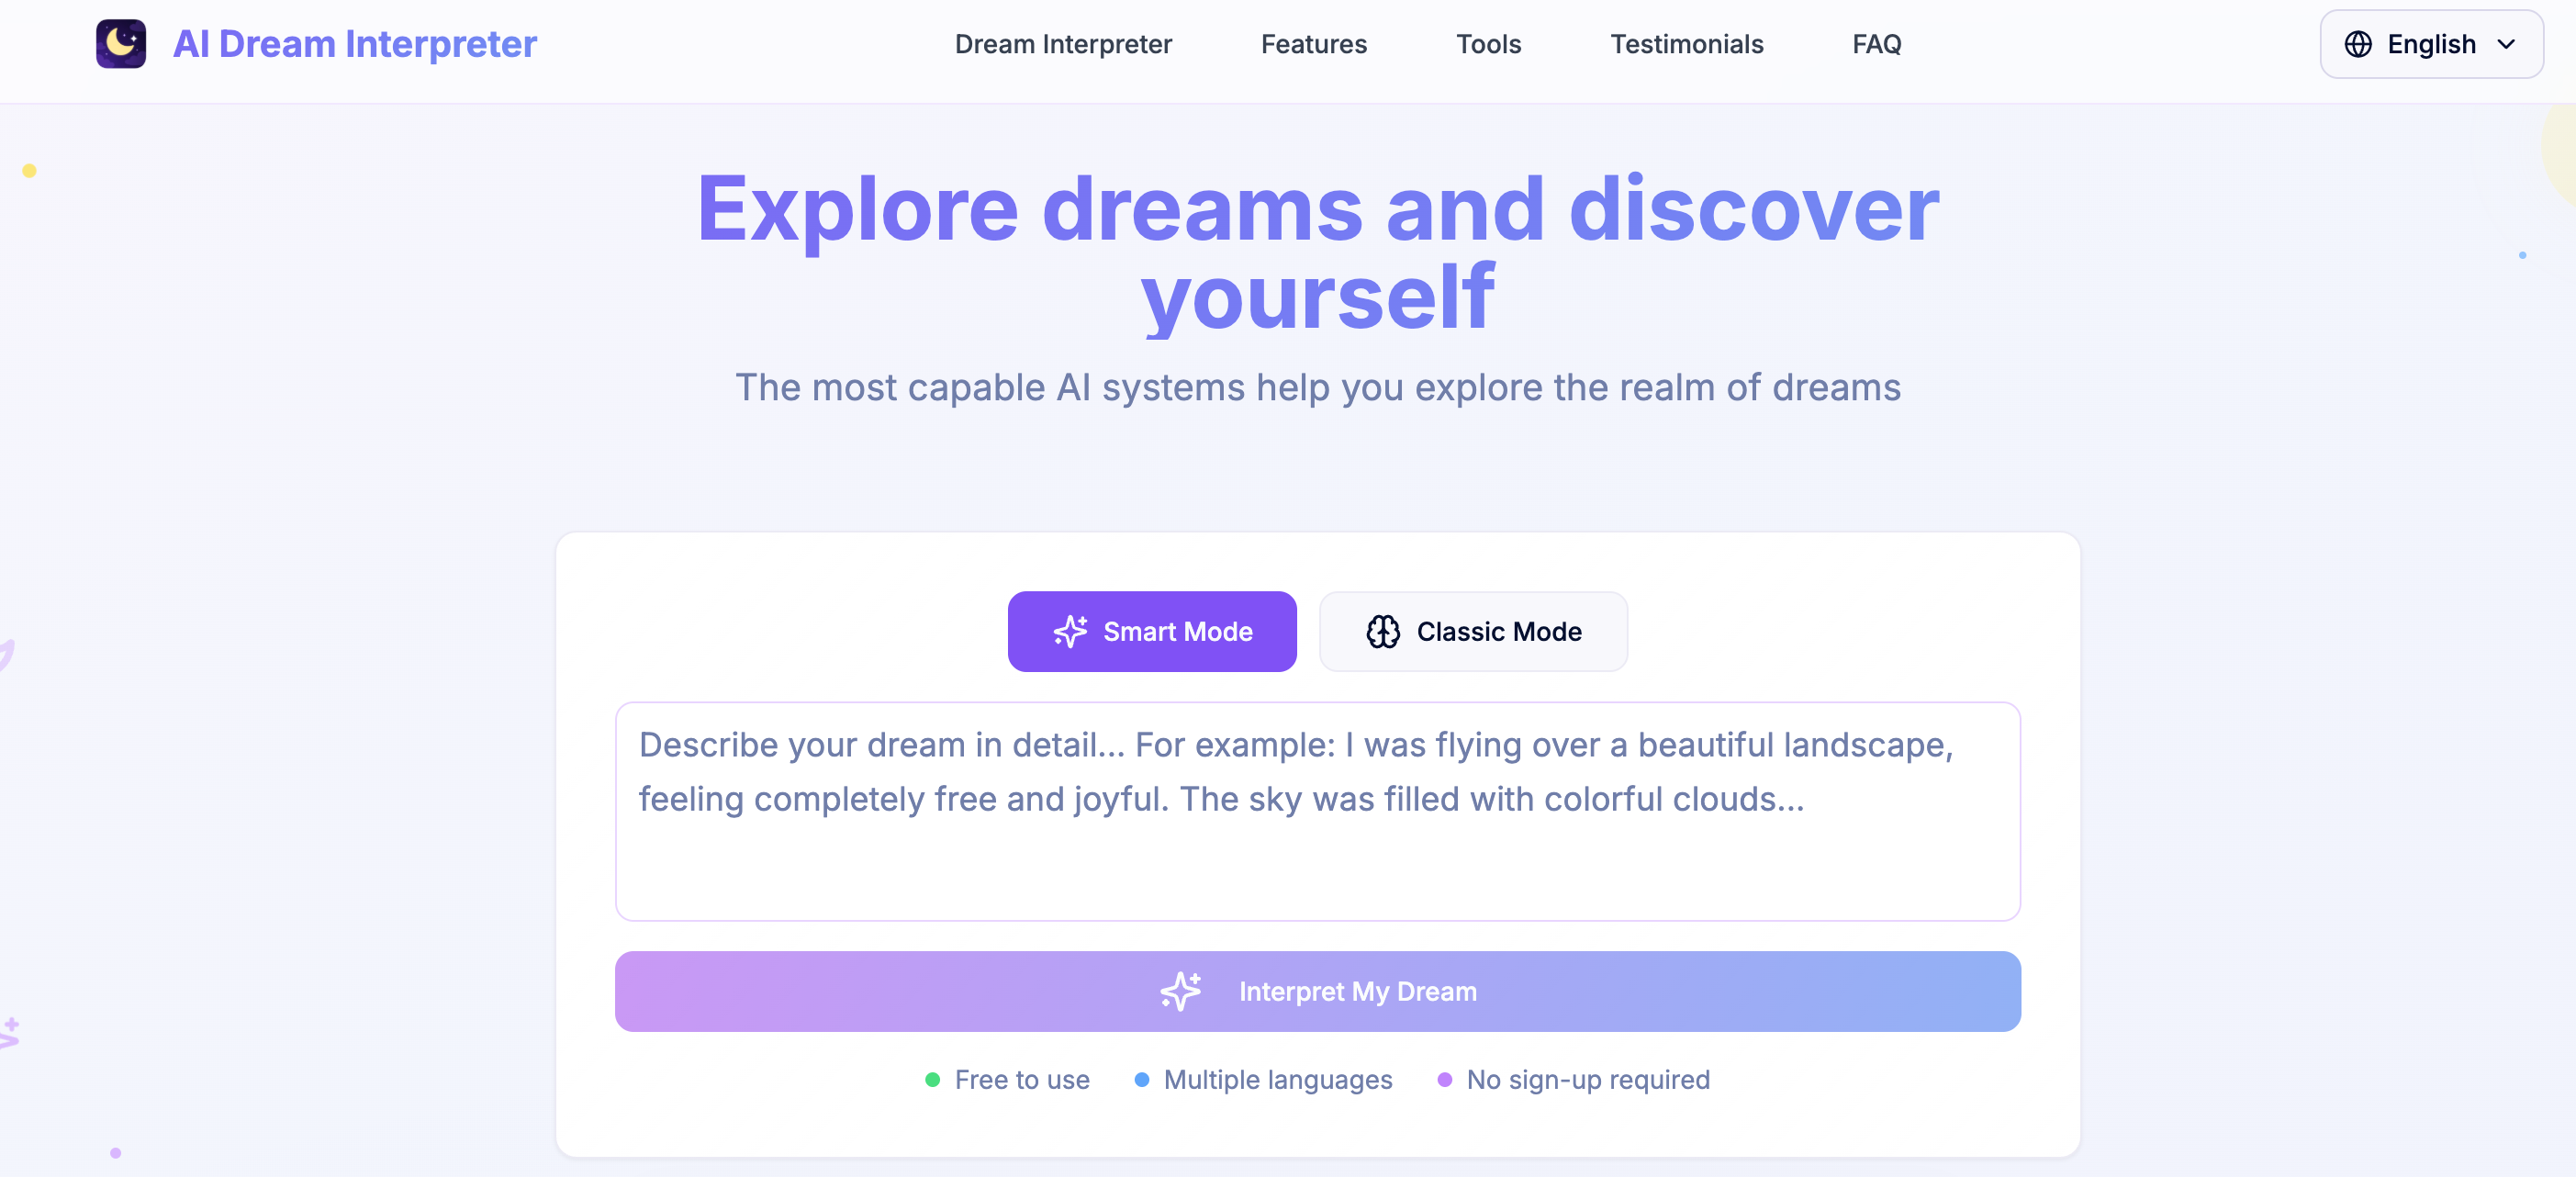Open the English language dropdown
Viewport: 2576px width, 1177px height.
coord(2430,44)
